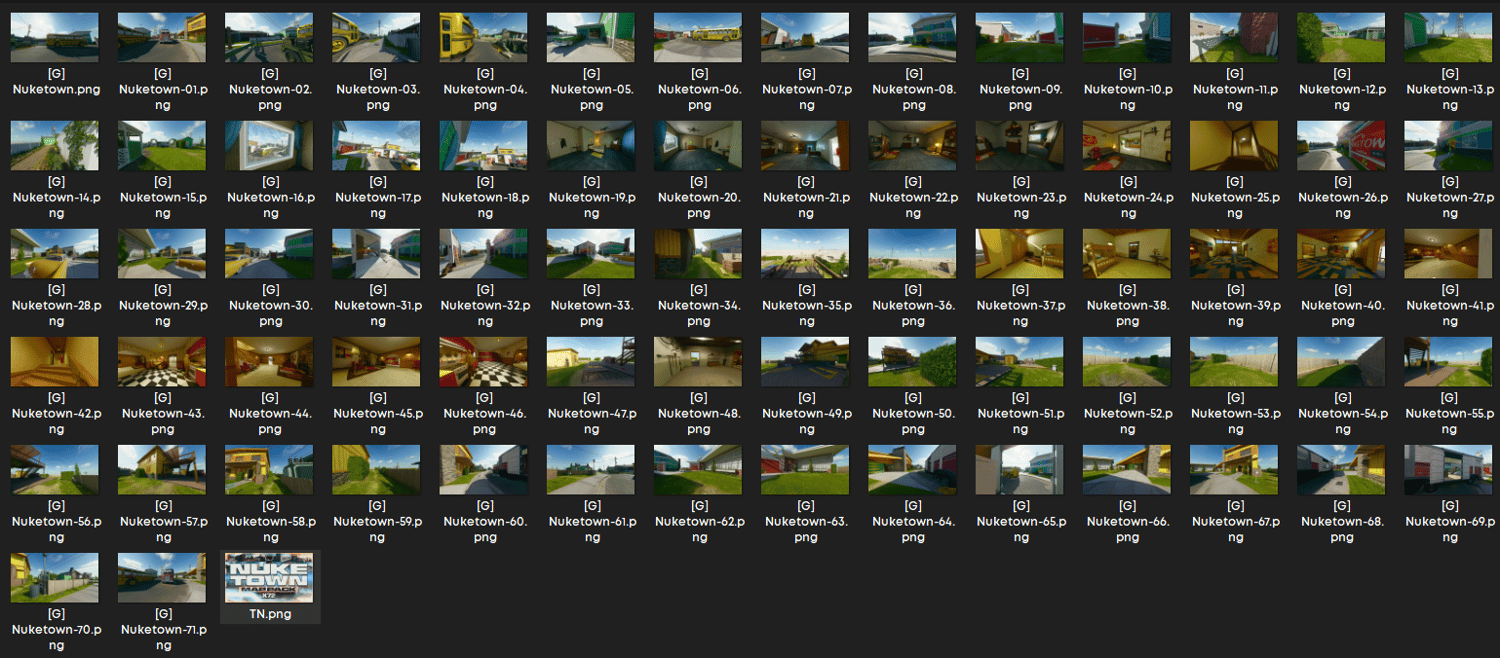The image size is (1500, 658).
Task: Choose the [G] Nuketown-27.png thumbnail
Action: pos(1449,146)
